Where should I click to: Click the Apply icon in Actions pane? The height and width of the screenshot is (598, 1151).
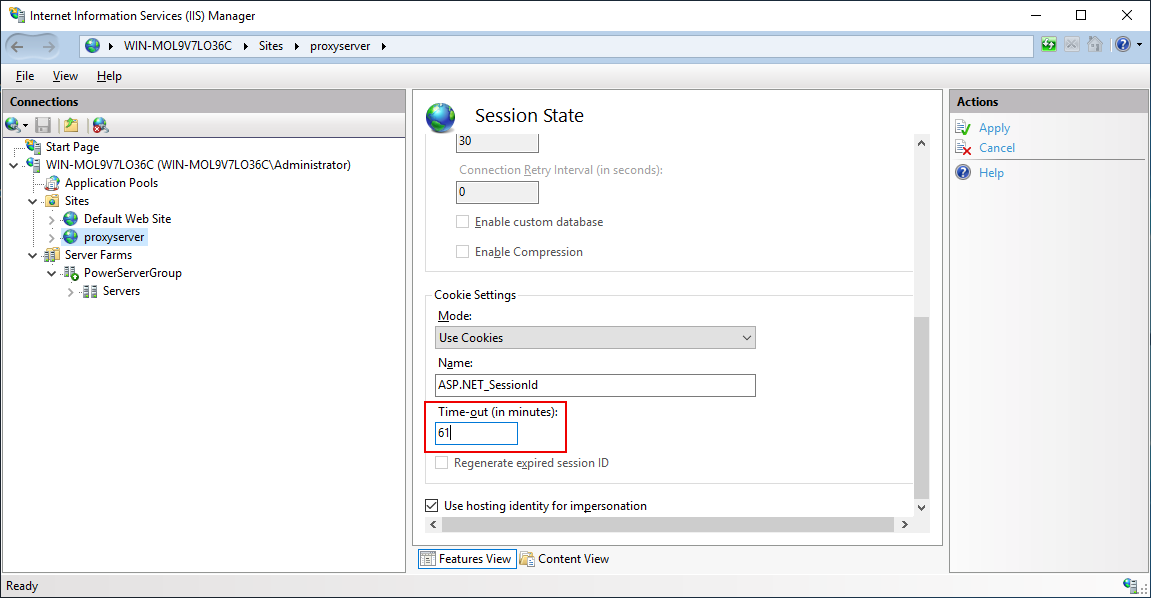(963, 128)
